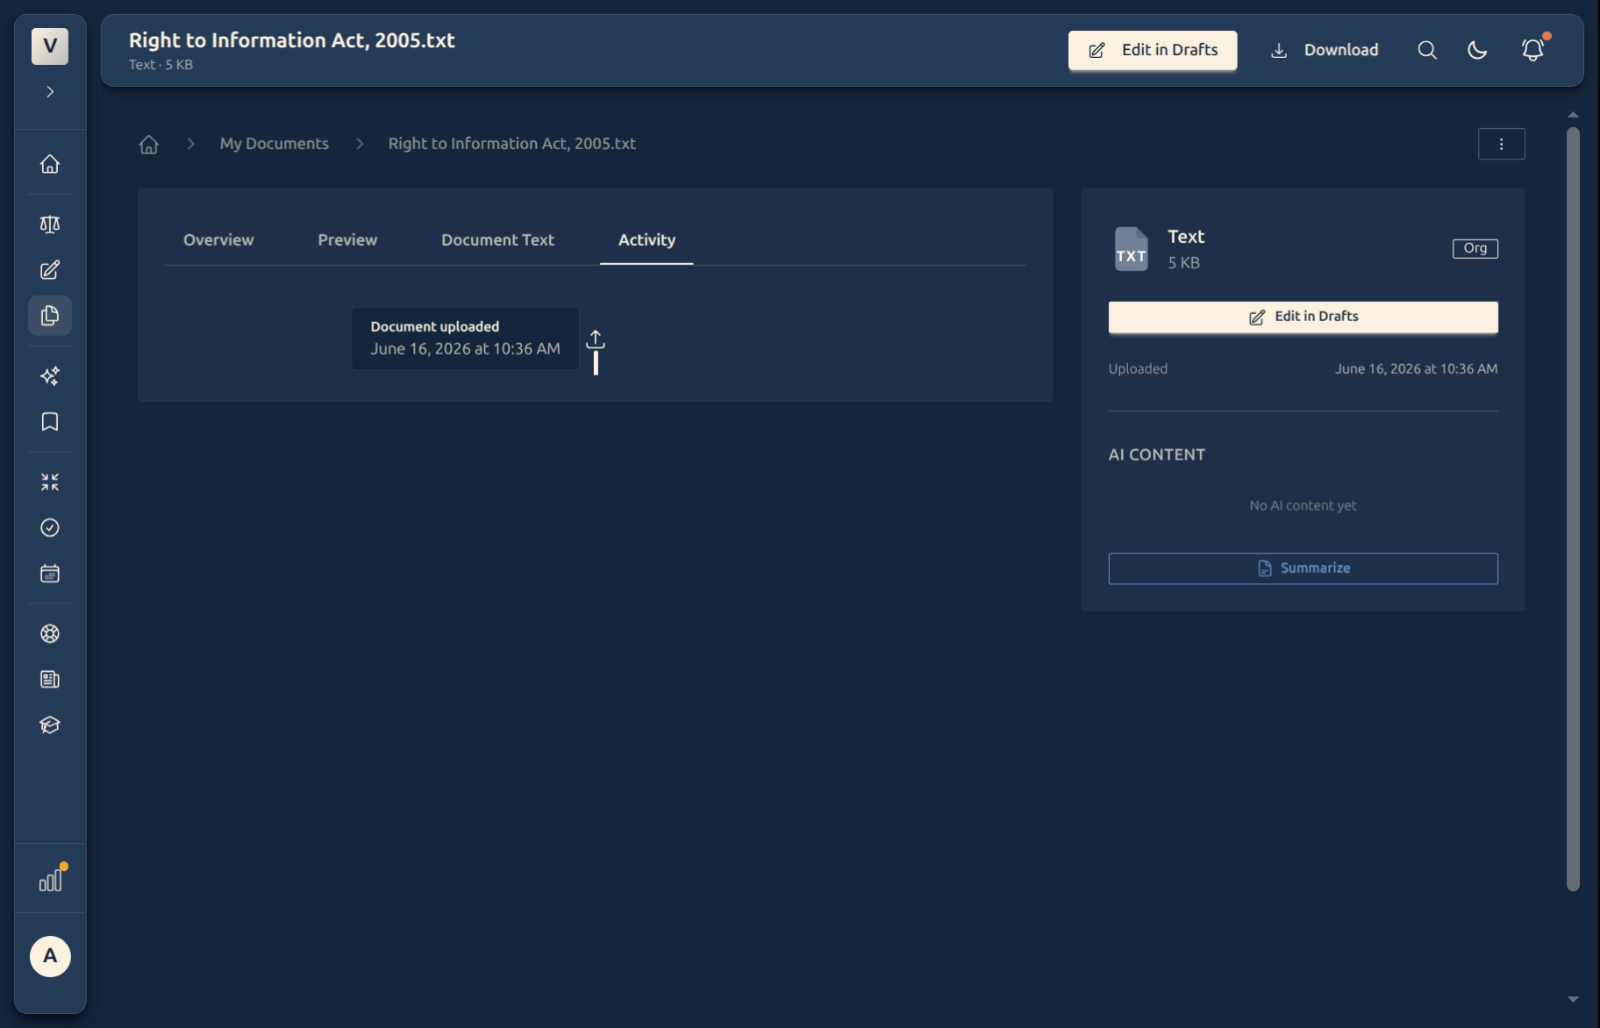
Task: Click the Org badge
Action: coord(1475,248)
